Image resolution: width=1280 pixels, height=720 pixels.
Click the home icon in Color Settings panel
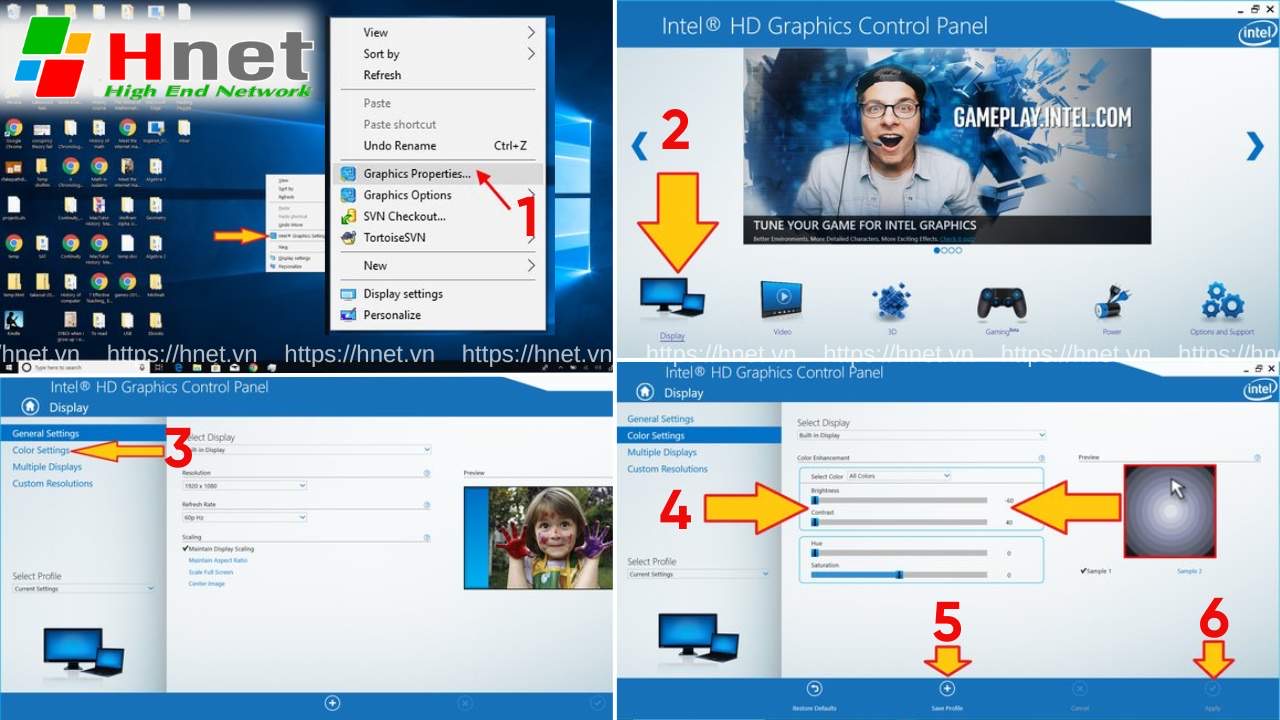pyautogui.click(x=645, y=392)
